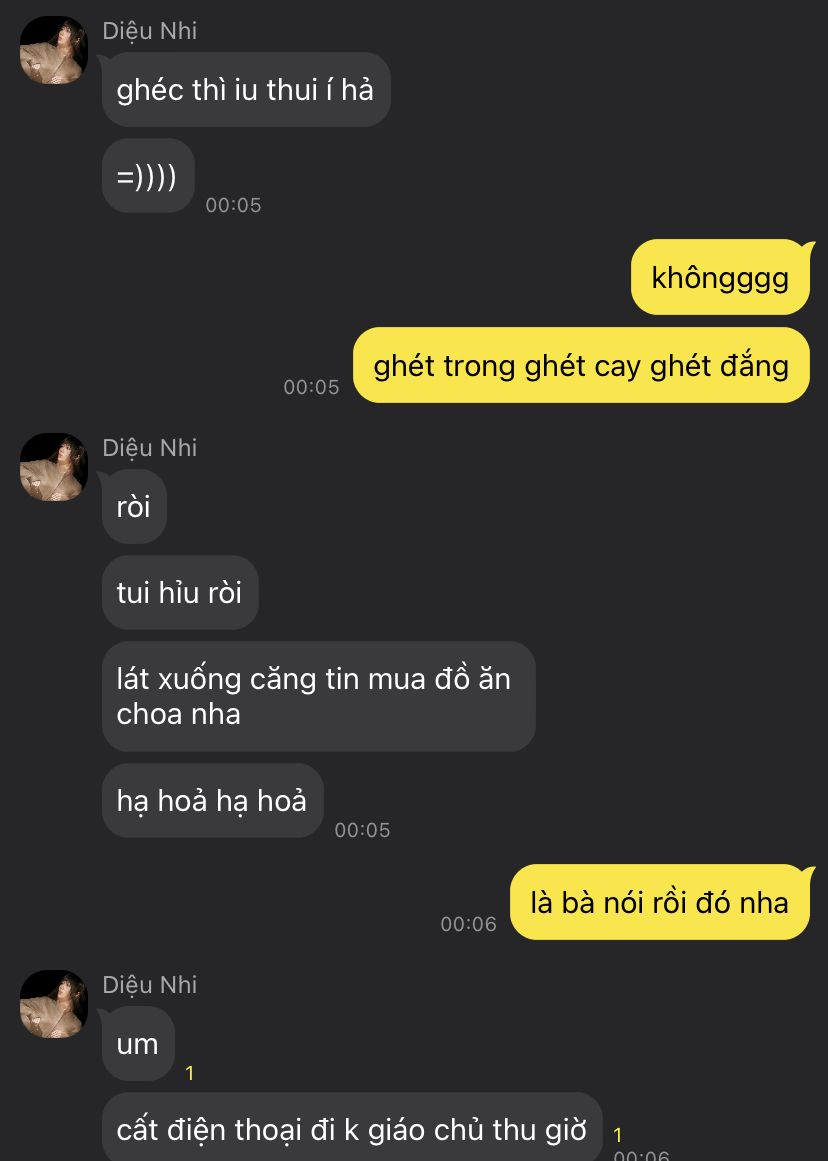Tap the 00:06 timestamp beside yellow bubble
Image resolution: width=828 pixels, height=1161 pixels.
point(468,923)
